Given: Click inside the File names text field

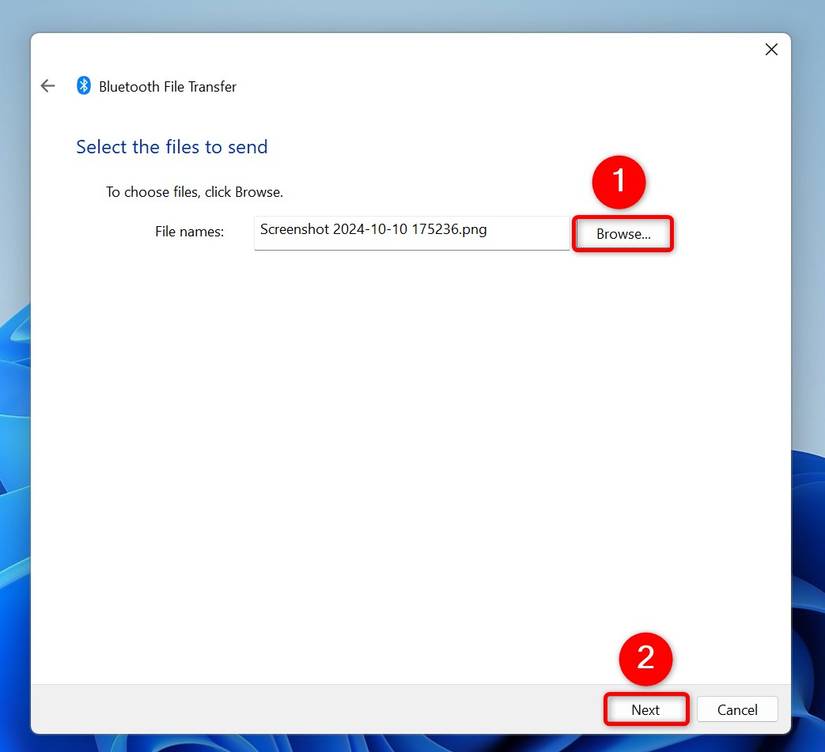Looking at the screenshot, I should [410, 232].
